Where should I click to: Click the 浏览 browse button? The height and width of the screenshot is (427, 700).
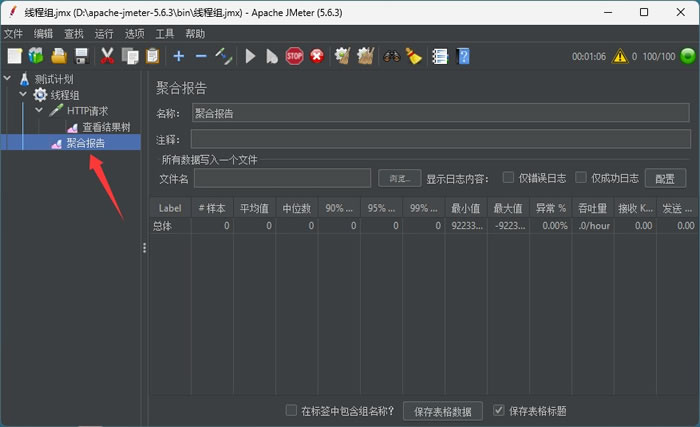(x=400, y=178)
